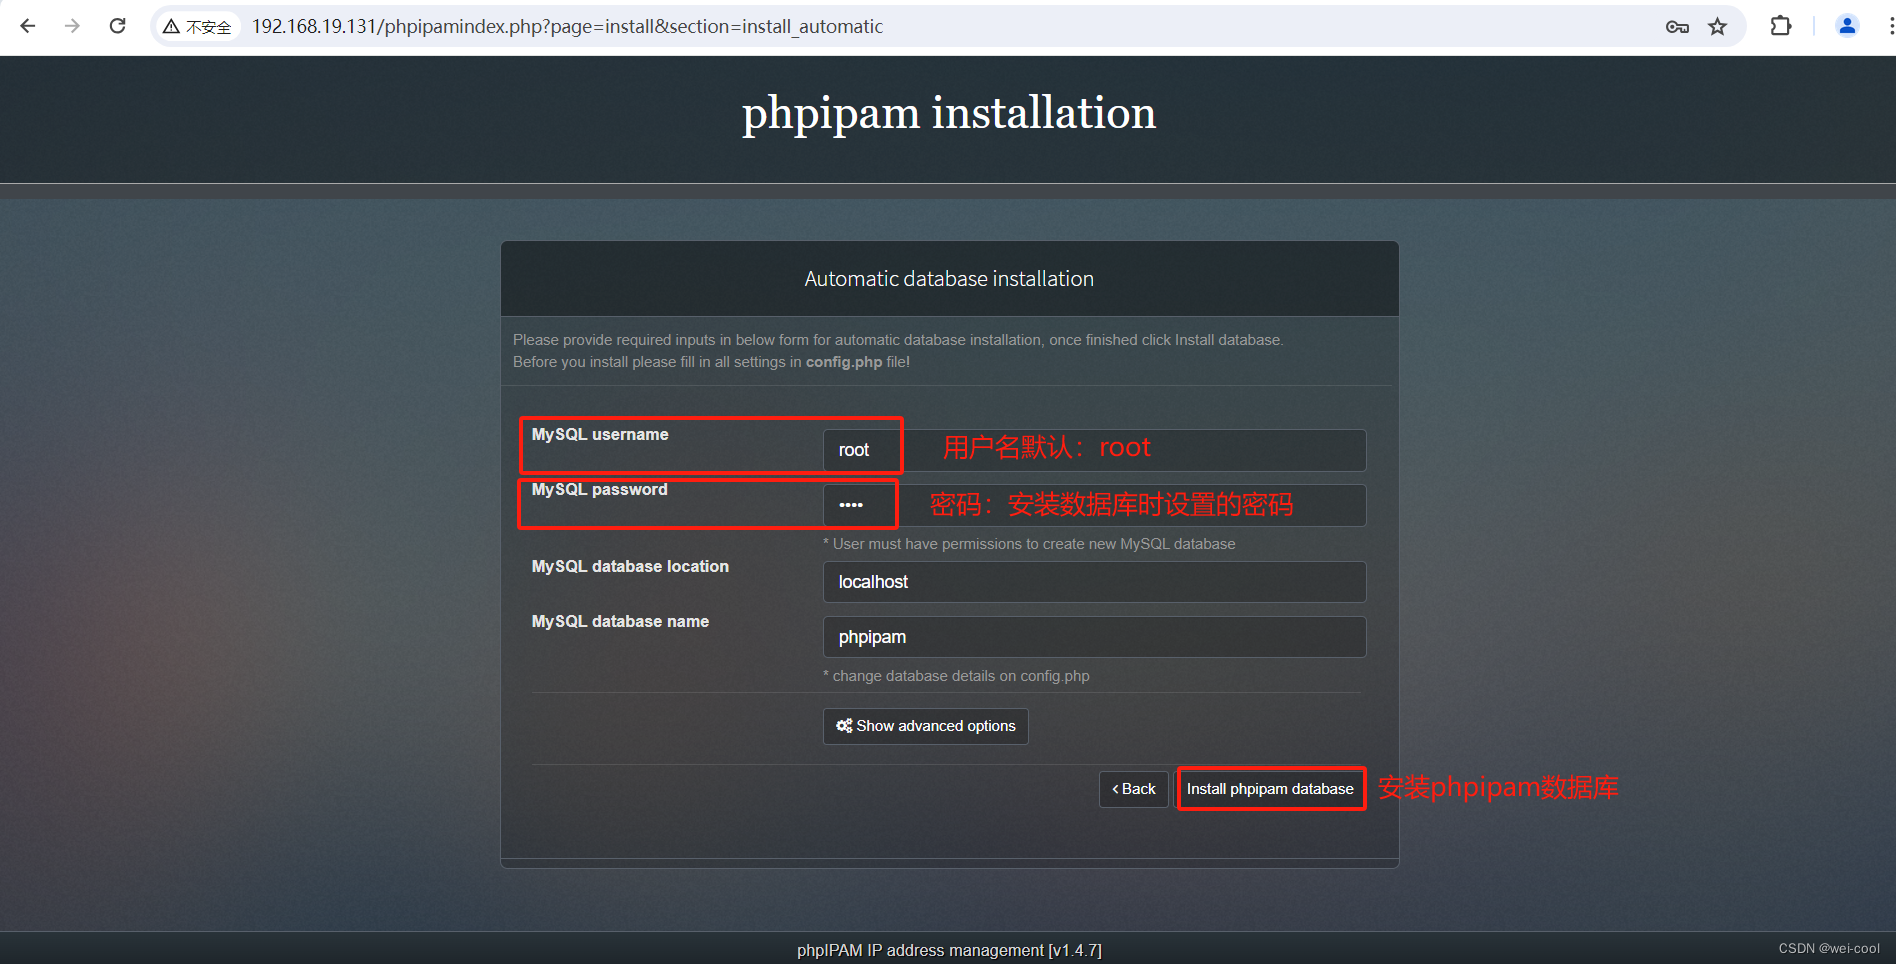Bookmark this page with star icon
This screenshot has width=1896, height=964.
1717,27
